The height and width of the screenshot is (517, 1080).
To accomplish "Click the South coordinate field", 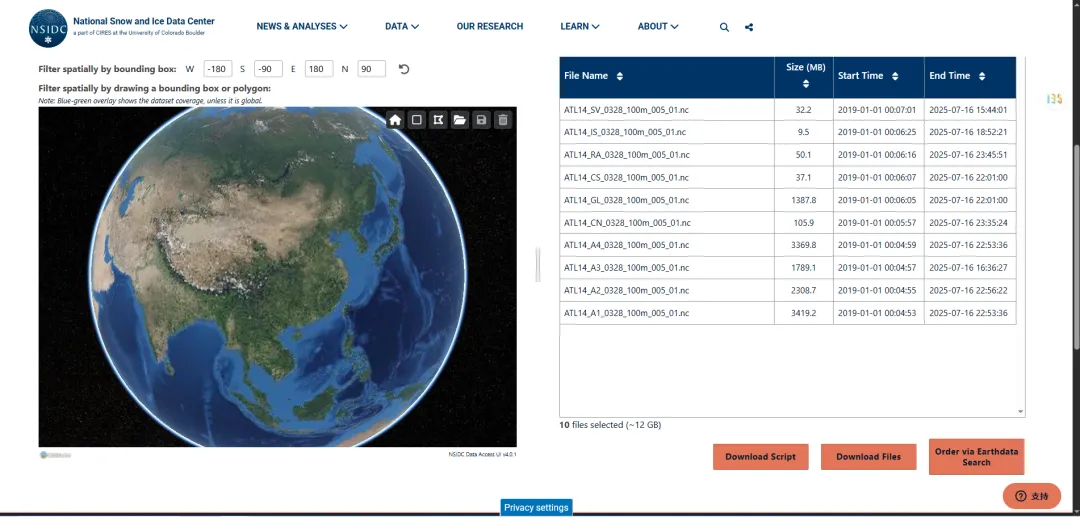I will pos(268,69).
